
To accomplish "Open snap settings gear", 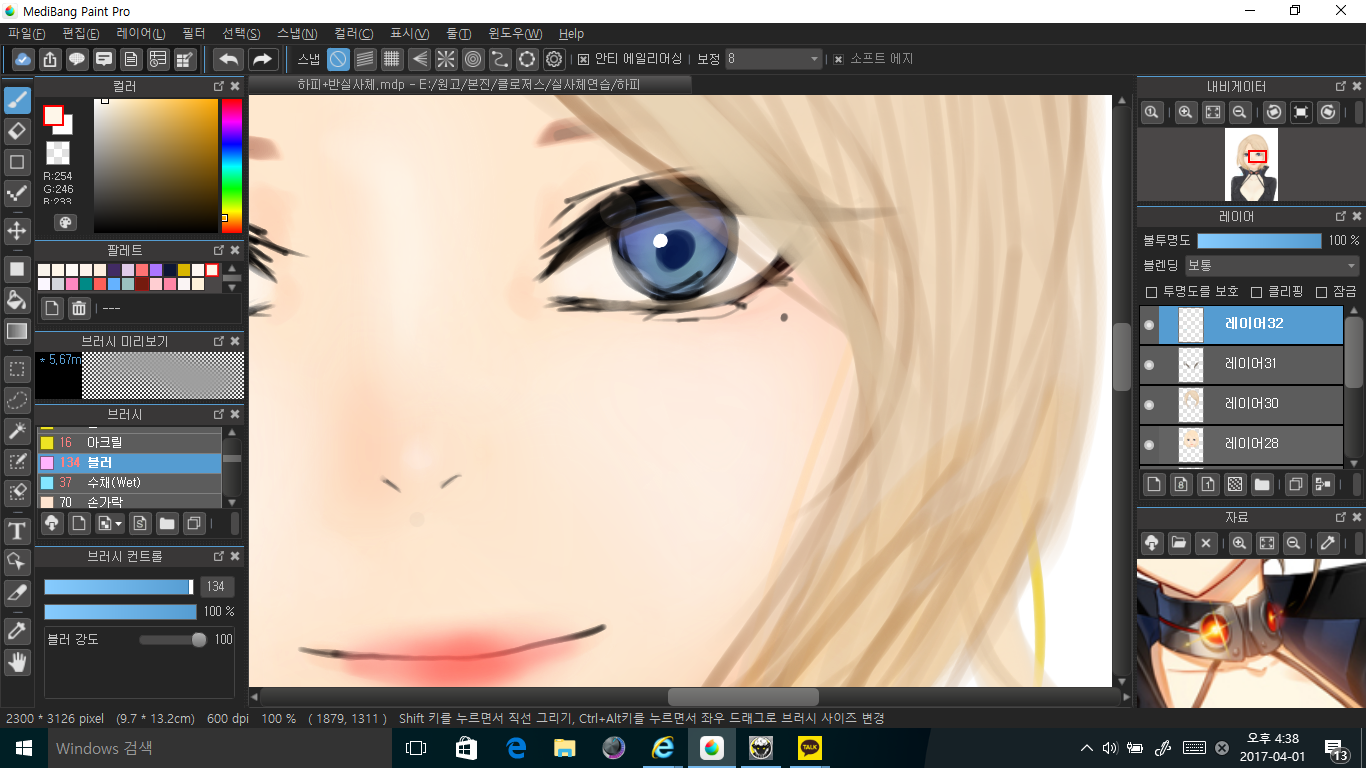I will point(554,59).
